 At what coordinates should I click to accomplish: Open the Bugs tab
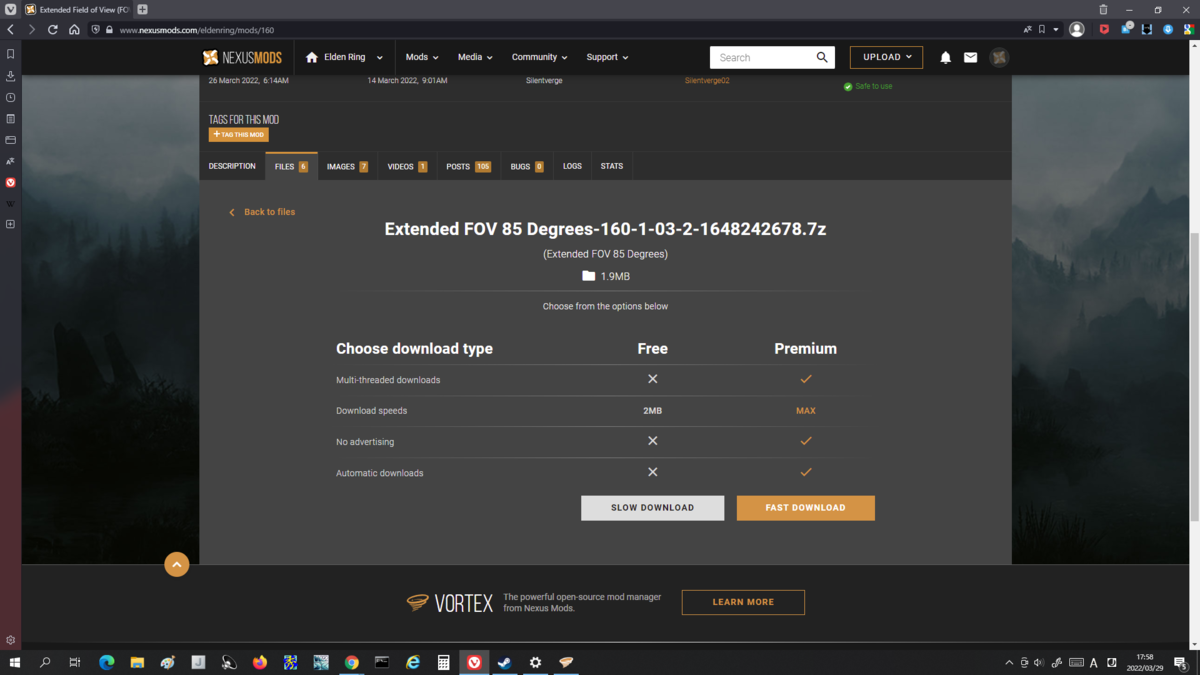point(527,166)
